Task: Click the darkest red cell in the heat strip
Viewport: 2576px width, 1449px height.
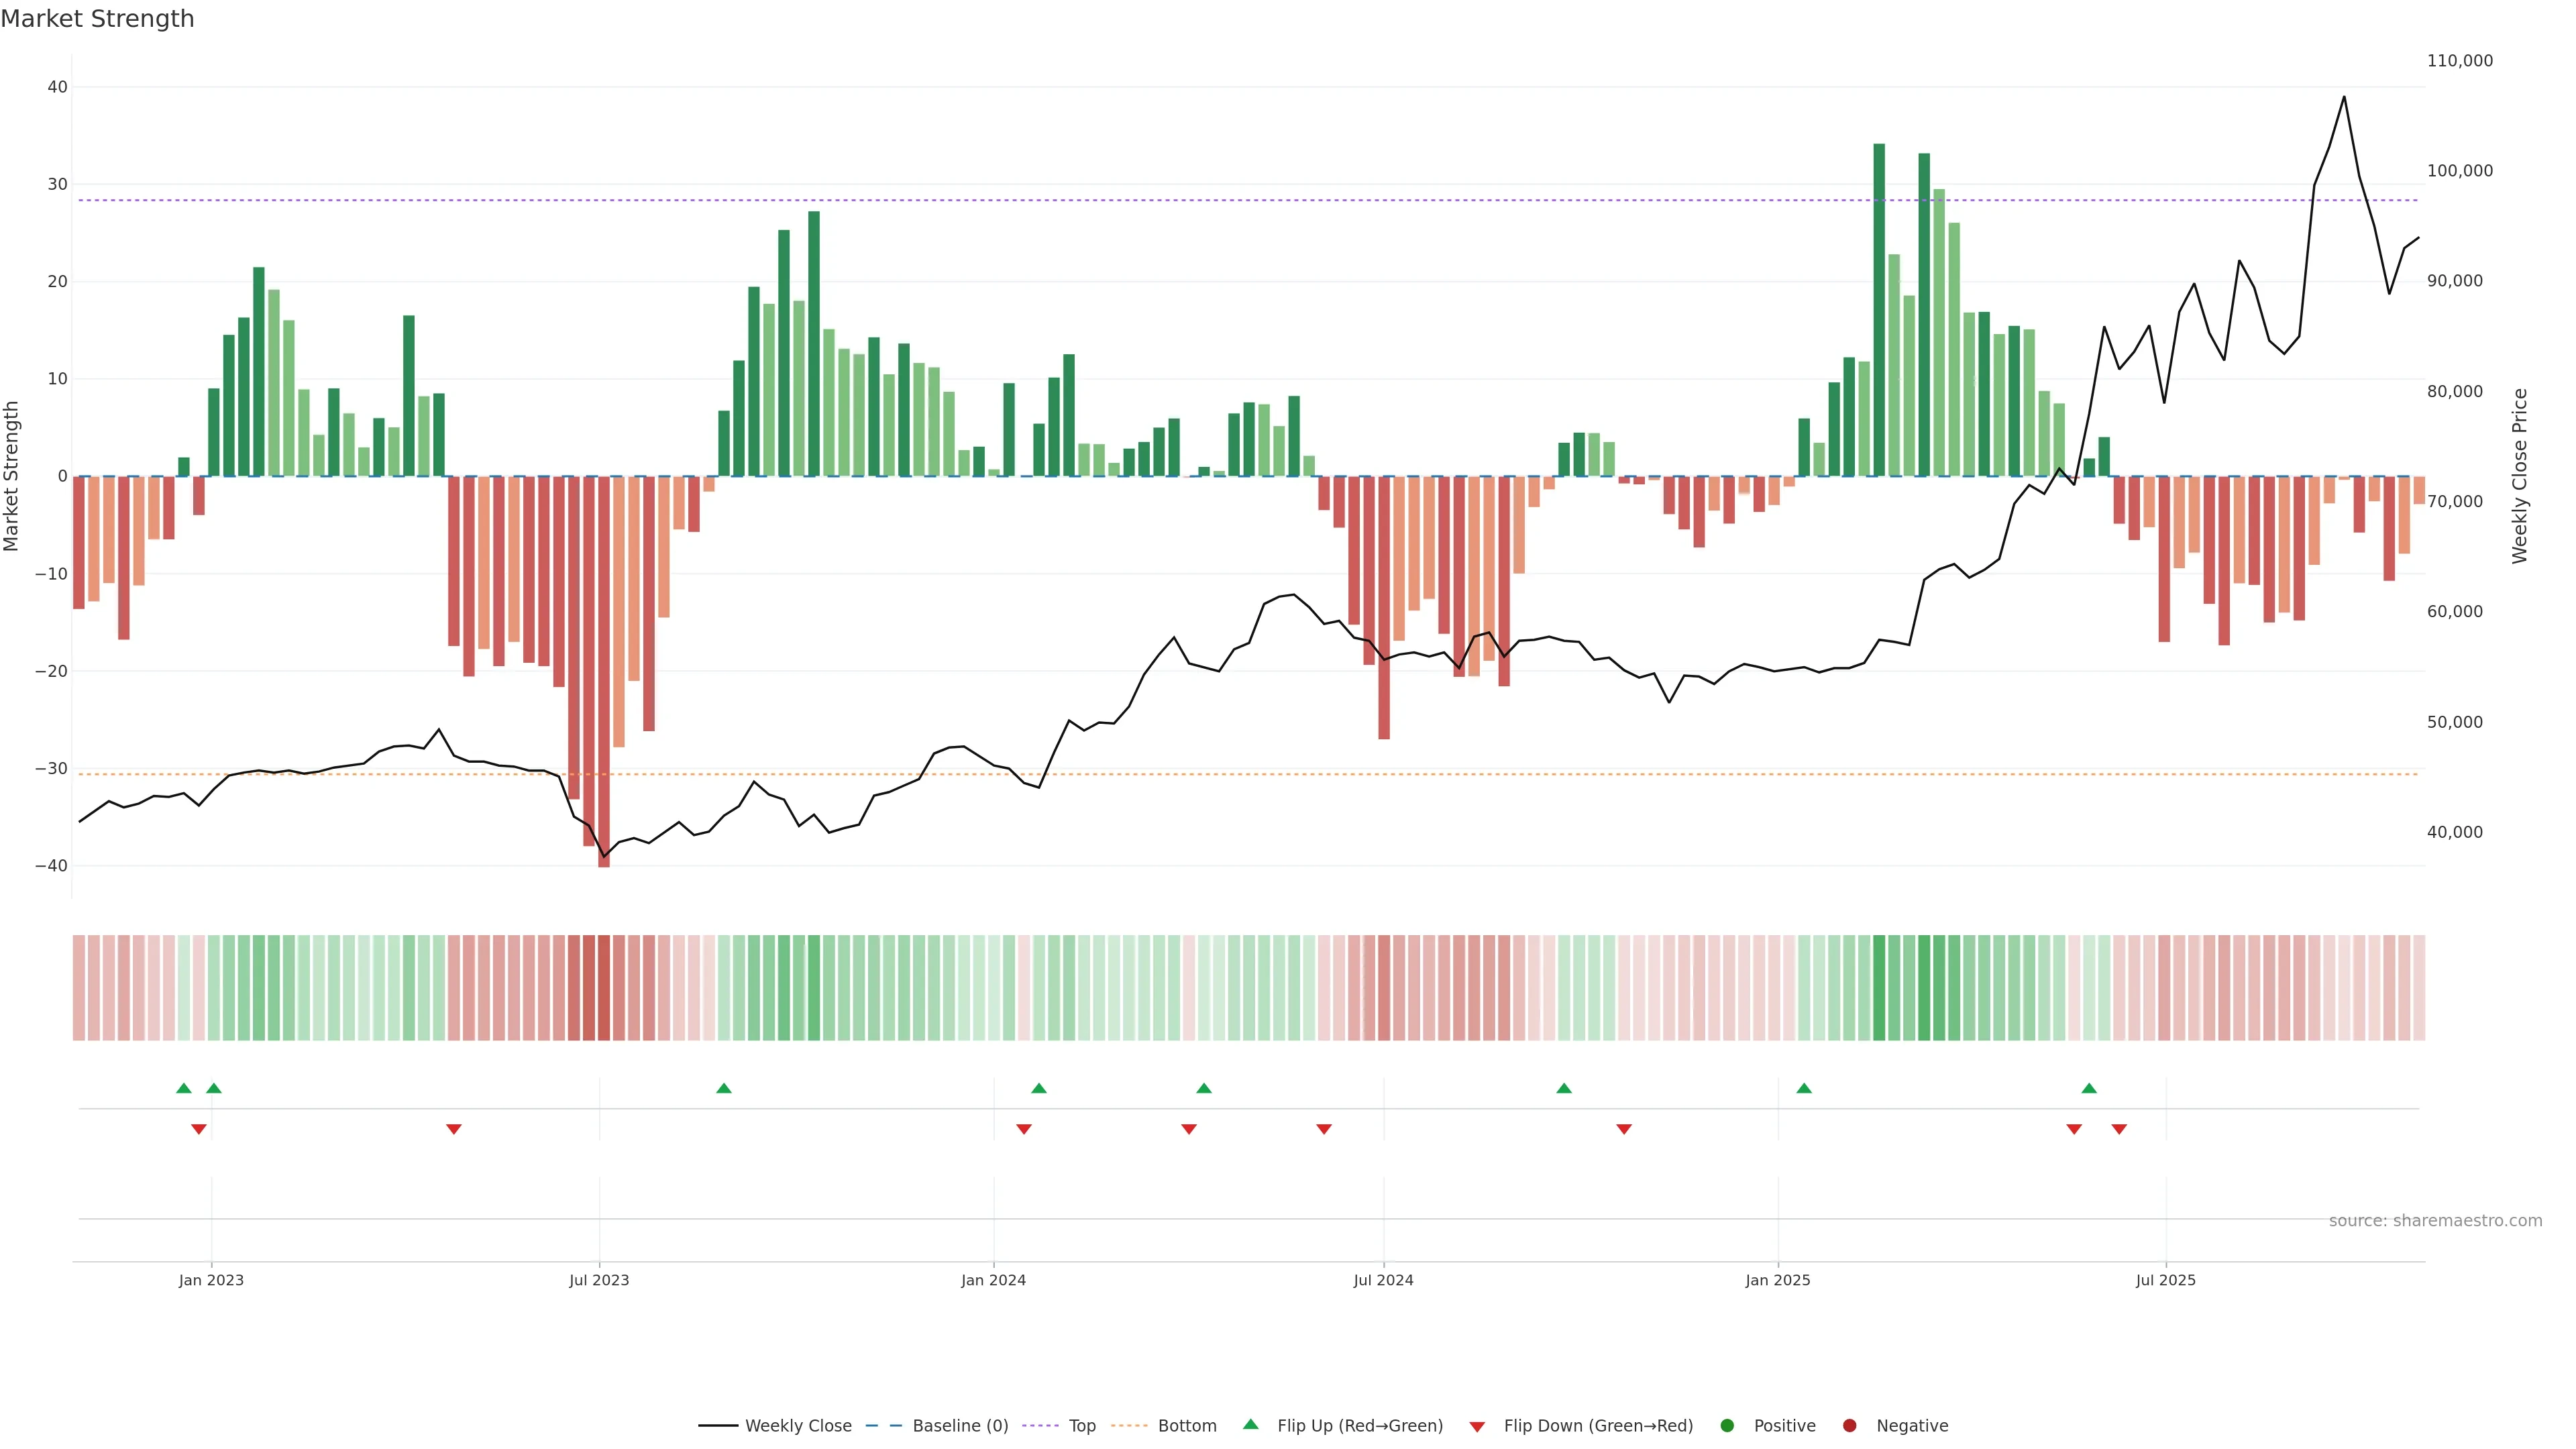Action: [x=604, y=988]
